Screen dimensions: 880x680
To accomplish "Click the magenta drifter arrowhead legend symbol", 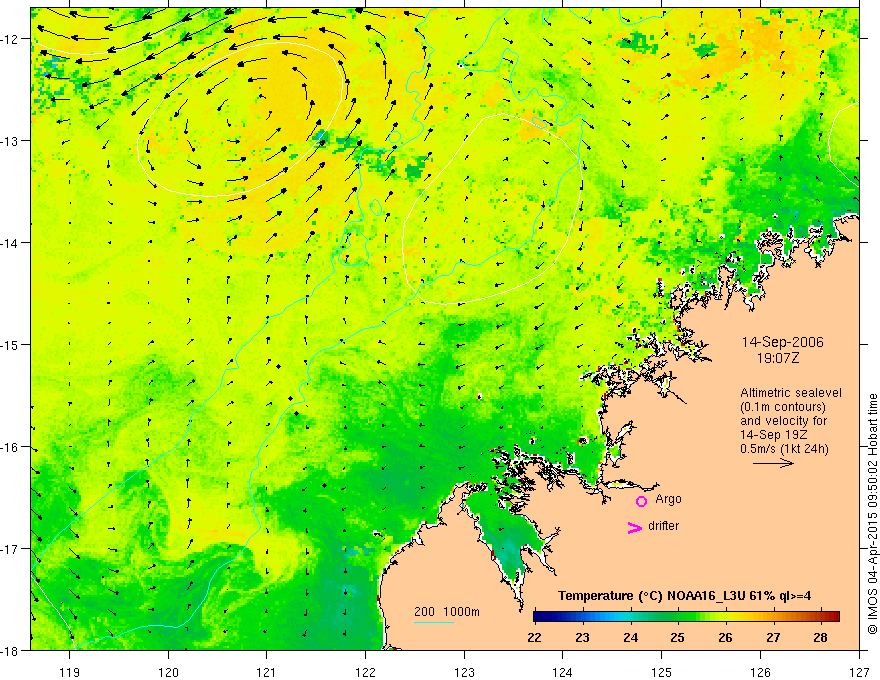I will point(635,527).
